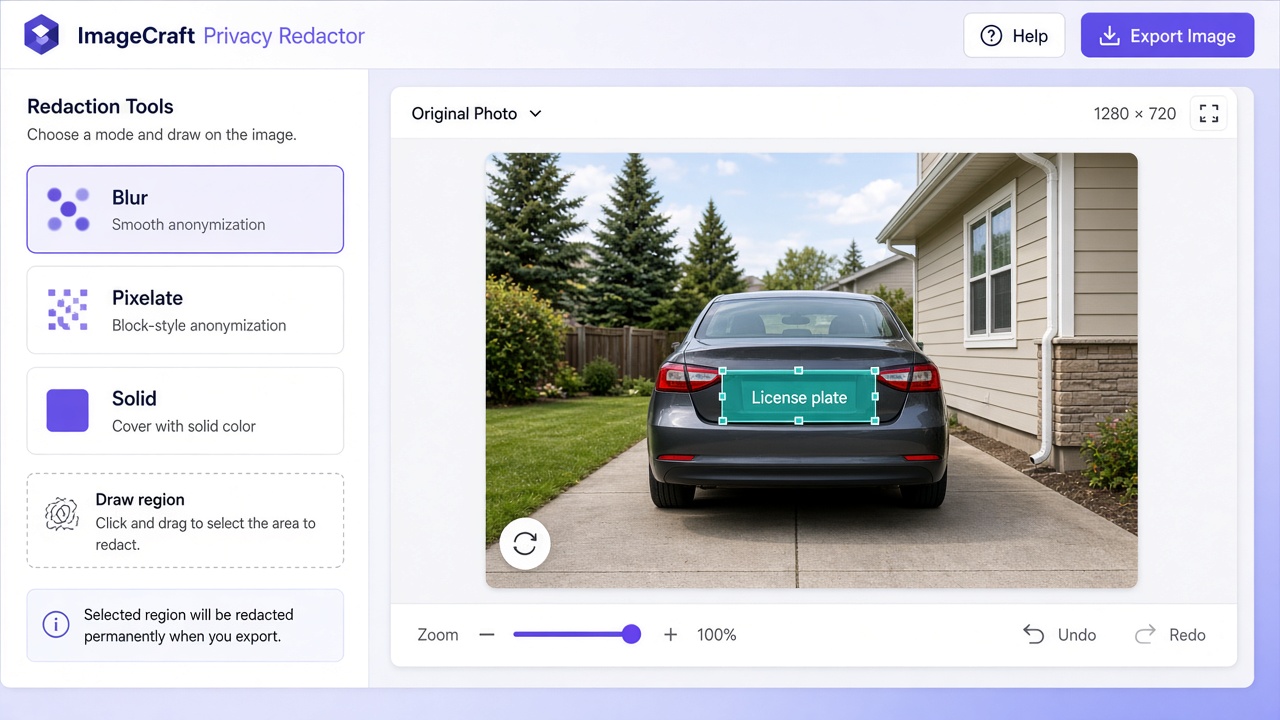The image size is (1280, 720).
Task: Click the Redo button
Action: tap(1170, 635)
